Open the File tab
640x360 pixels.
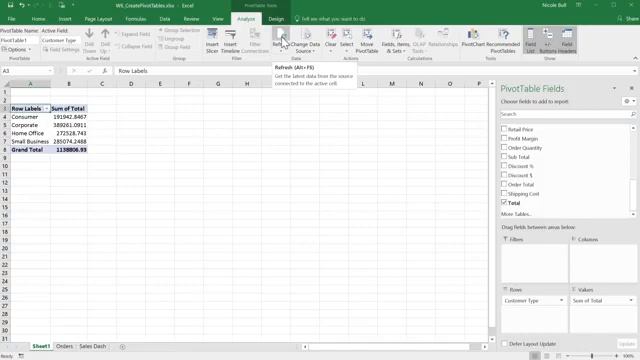click(11, 19)
